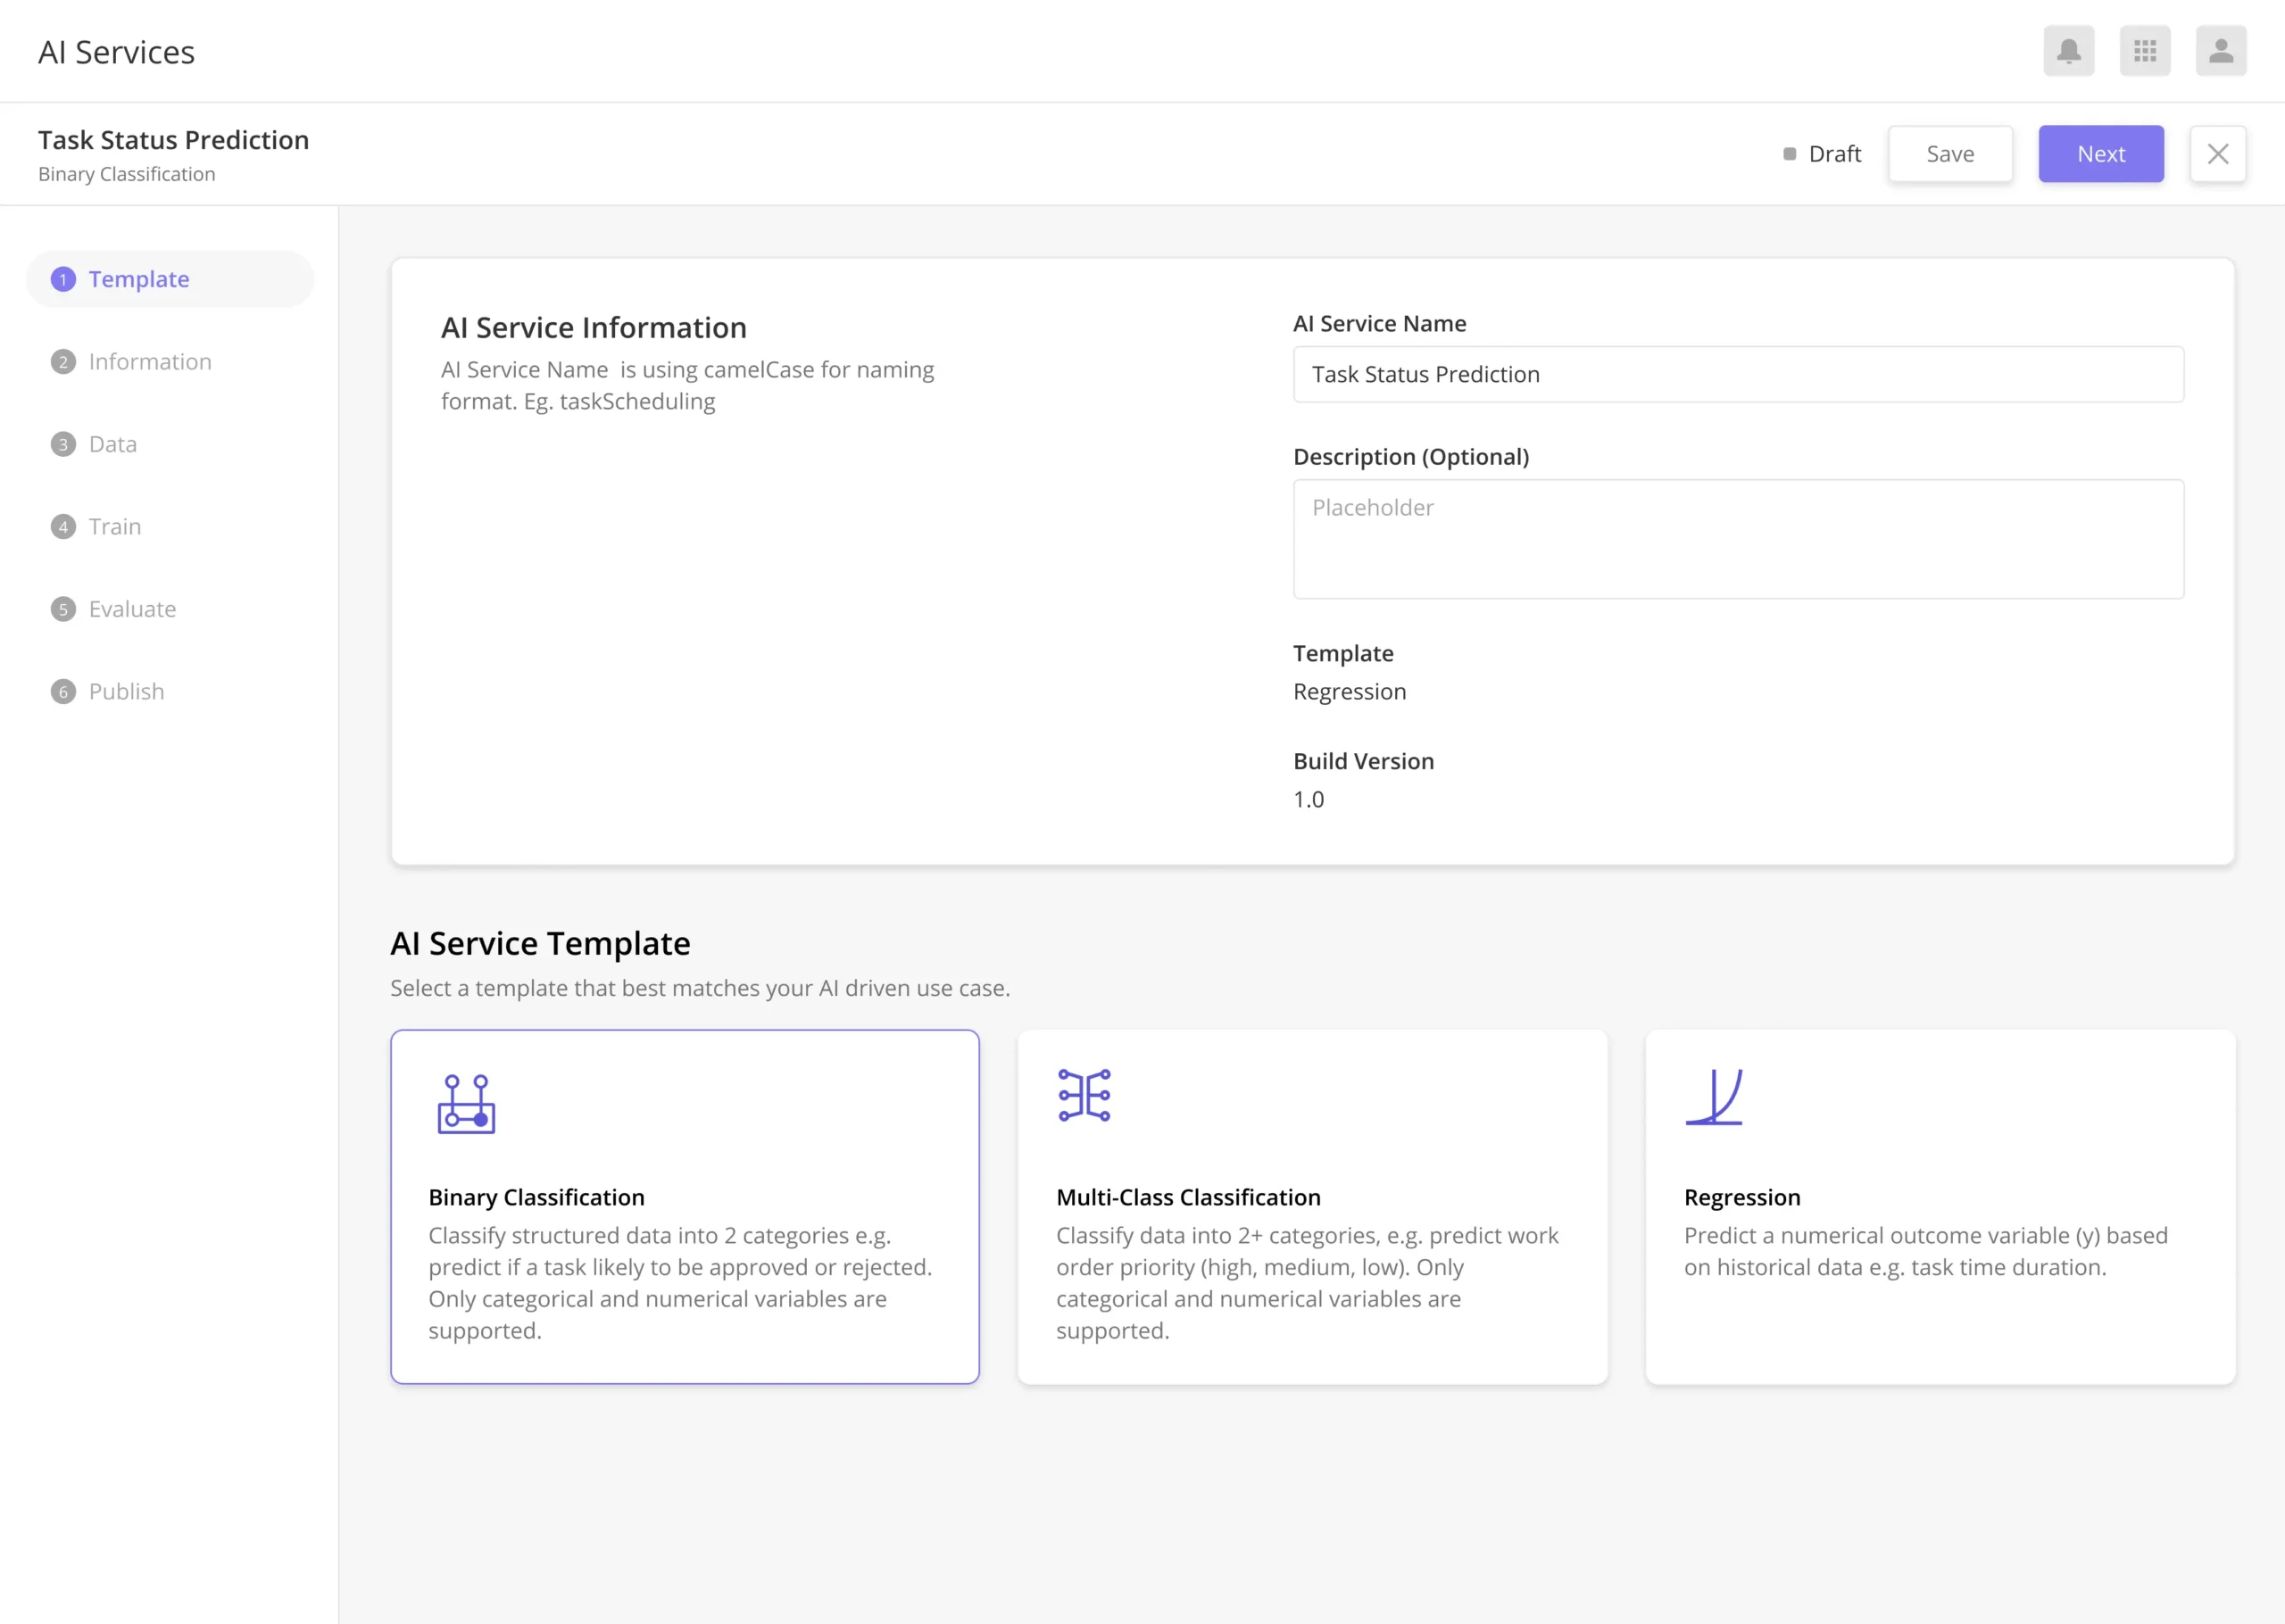Open the notifications bell icon
Viewport: 2285px width, 1624px height.
pyautogui.click(x=2068, y=51)
